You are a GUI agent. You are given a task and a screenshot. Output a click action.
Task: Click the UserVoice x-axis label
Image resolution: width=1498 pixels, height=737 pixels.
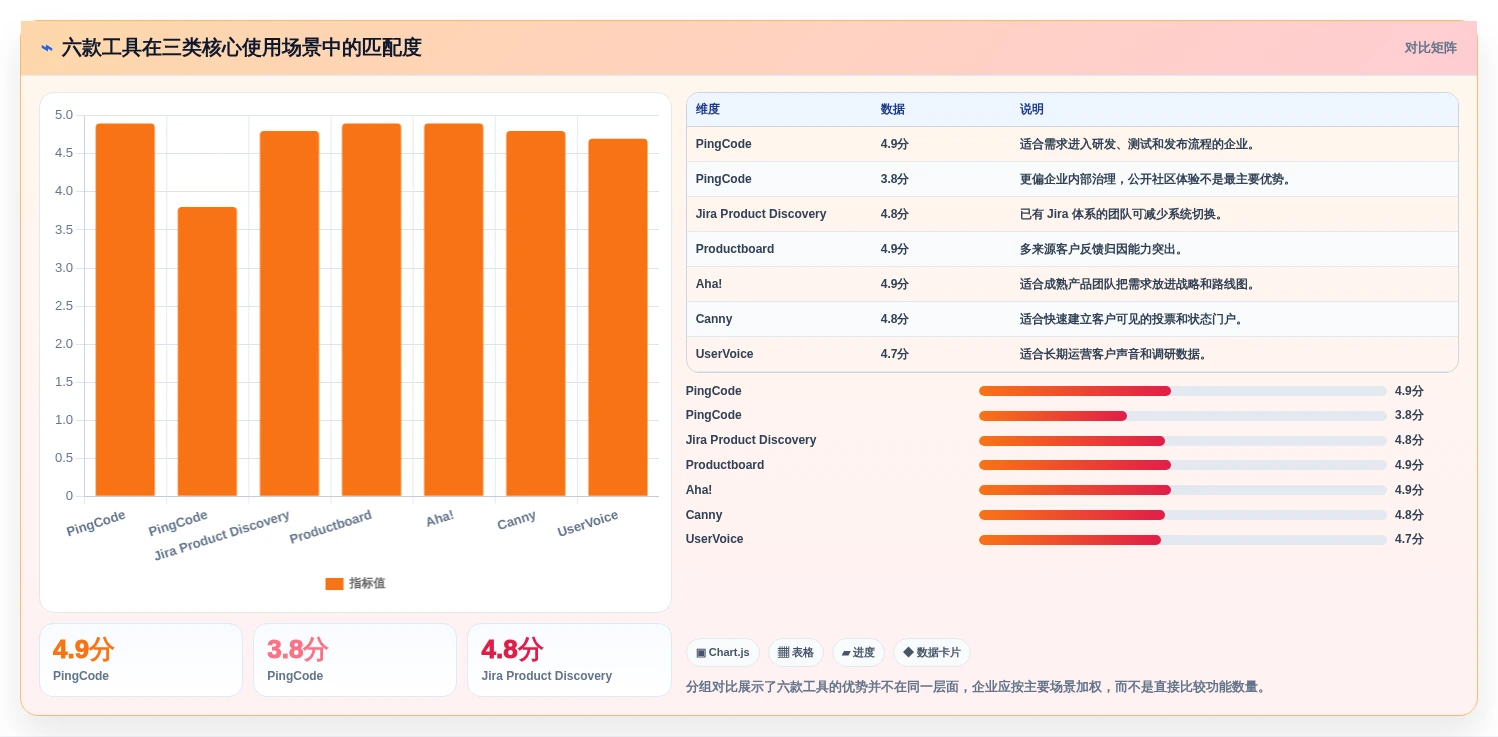click(x=588, y=523)
